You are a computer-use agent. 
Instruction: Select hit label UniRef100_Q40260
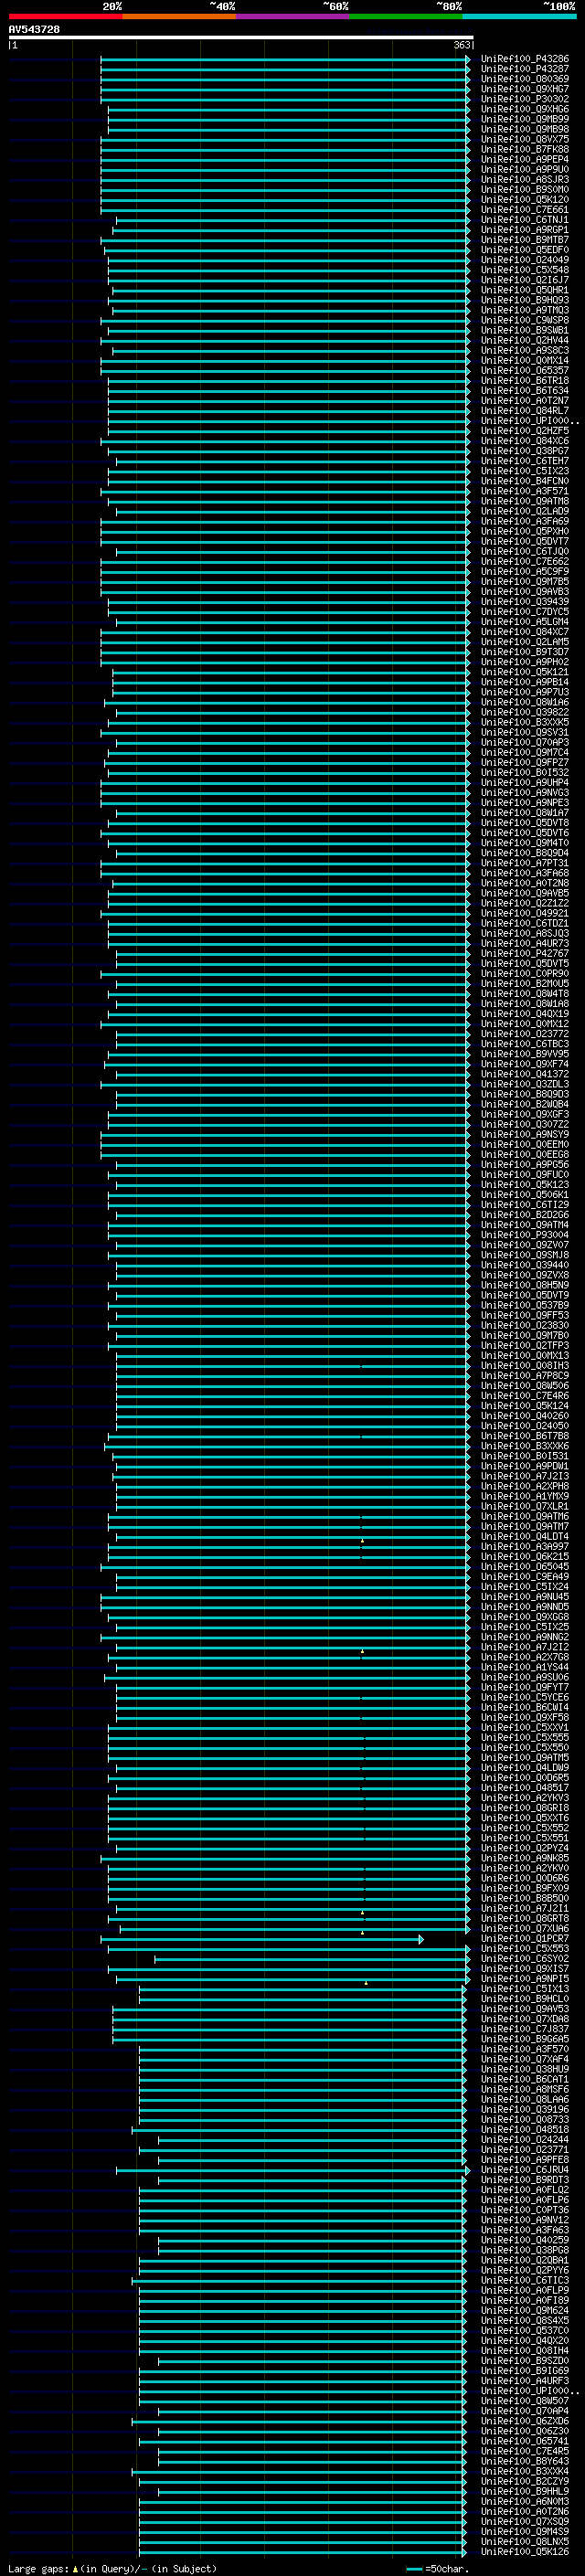524,1416
